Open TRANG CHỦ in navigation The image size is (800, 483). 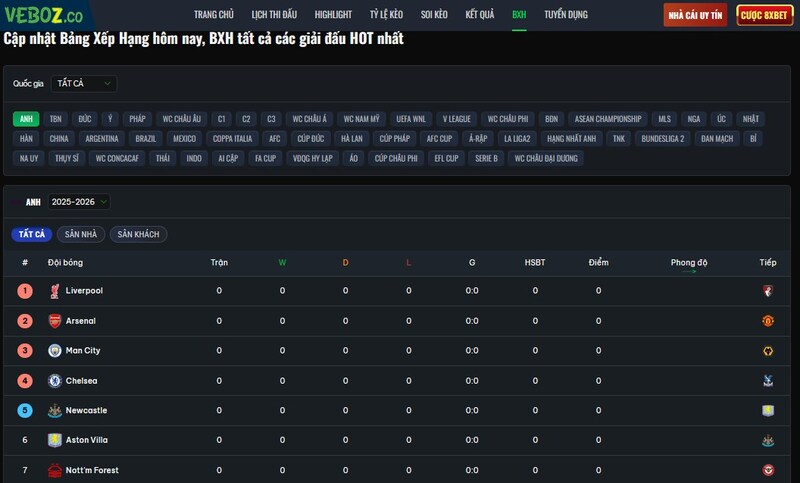click(214, 15)
